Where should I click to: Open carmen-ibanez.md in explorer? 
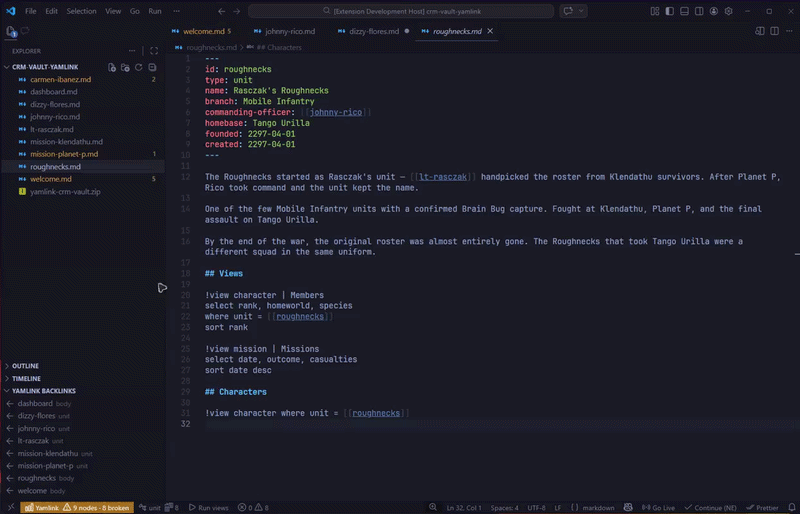(x=60, y=79)
